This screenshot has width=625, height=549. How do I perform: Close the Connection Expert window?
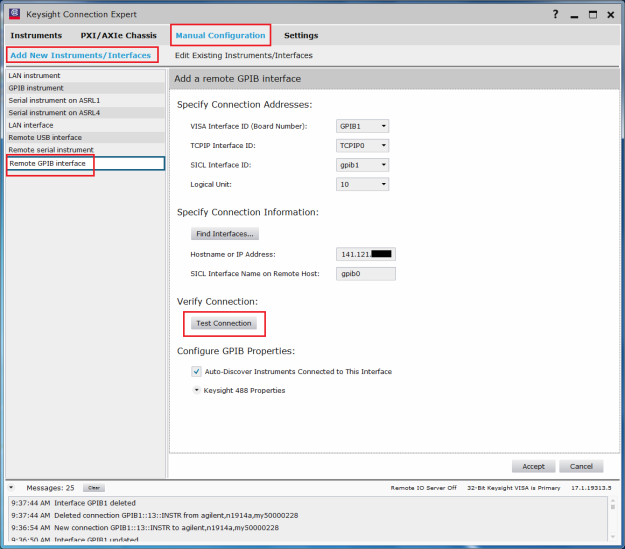tap(609, 14)
